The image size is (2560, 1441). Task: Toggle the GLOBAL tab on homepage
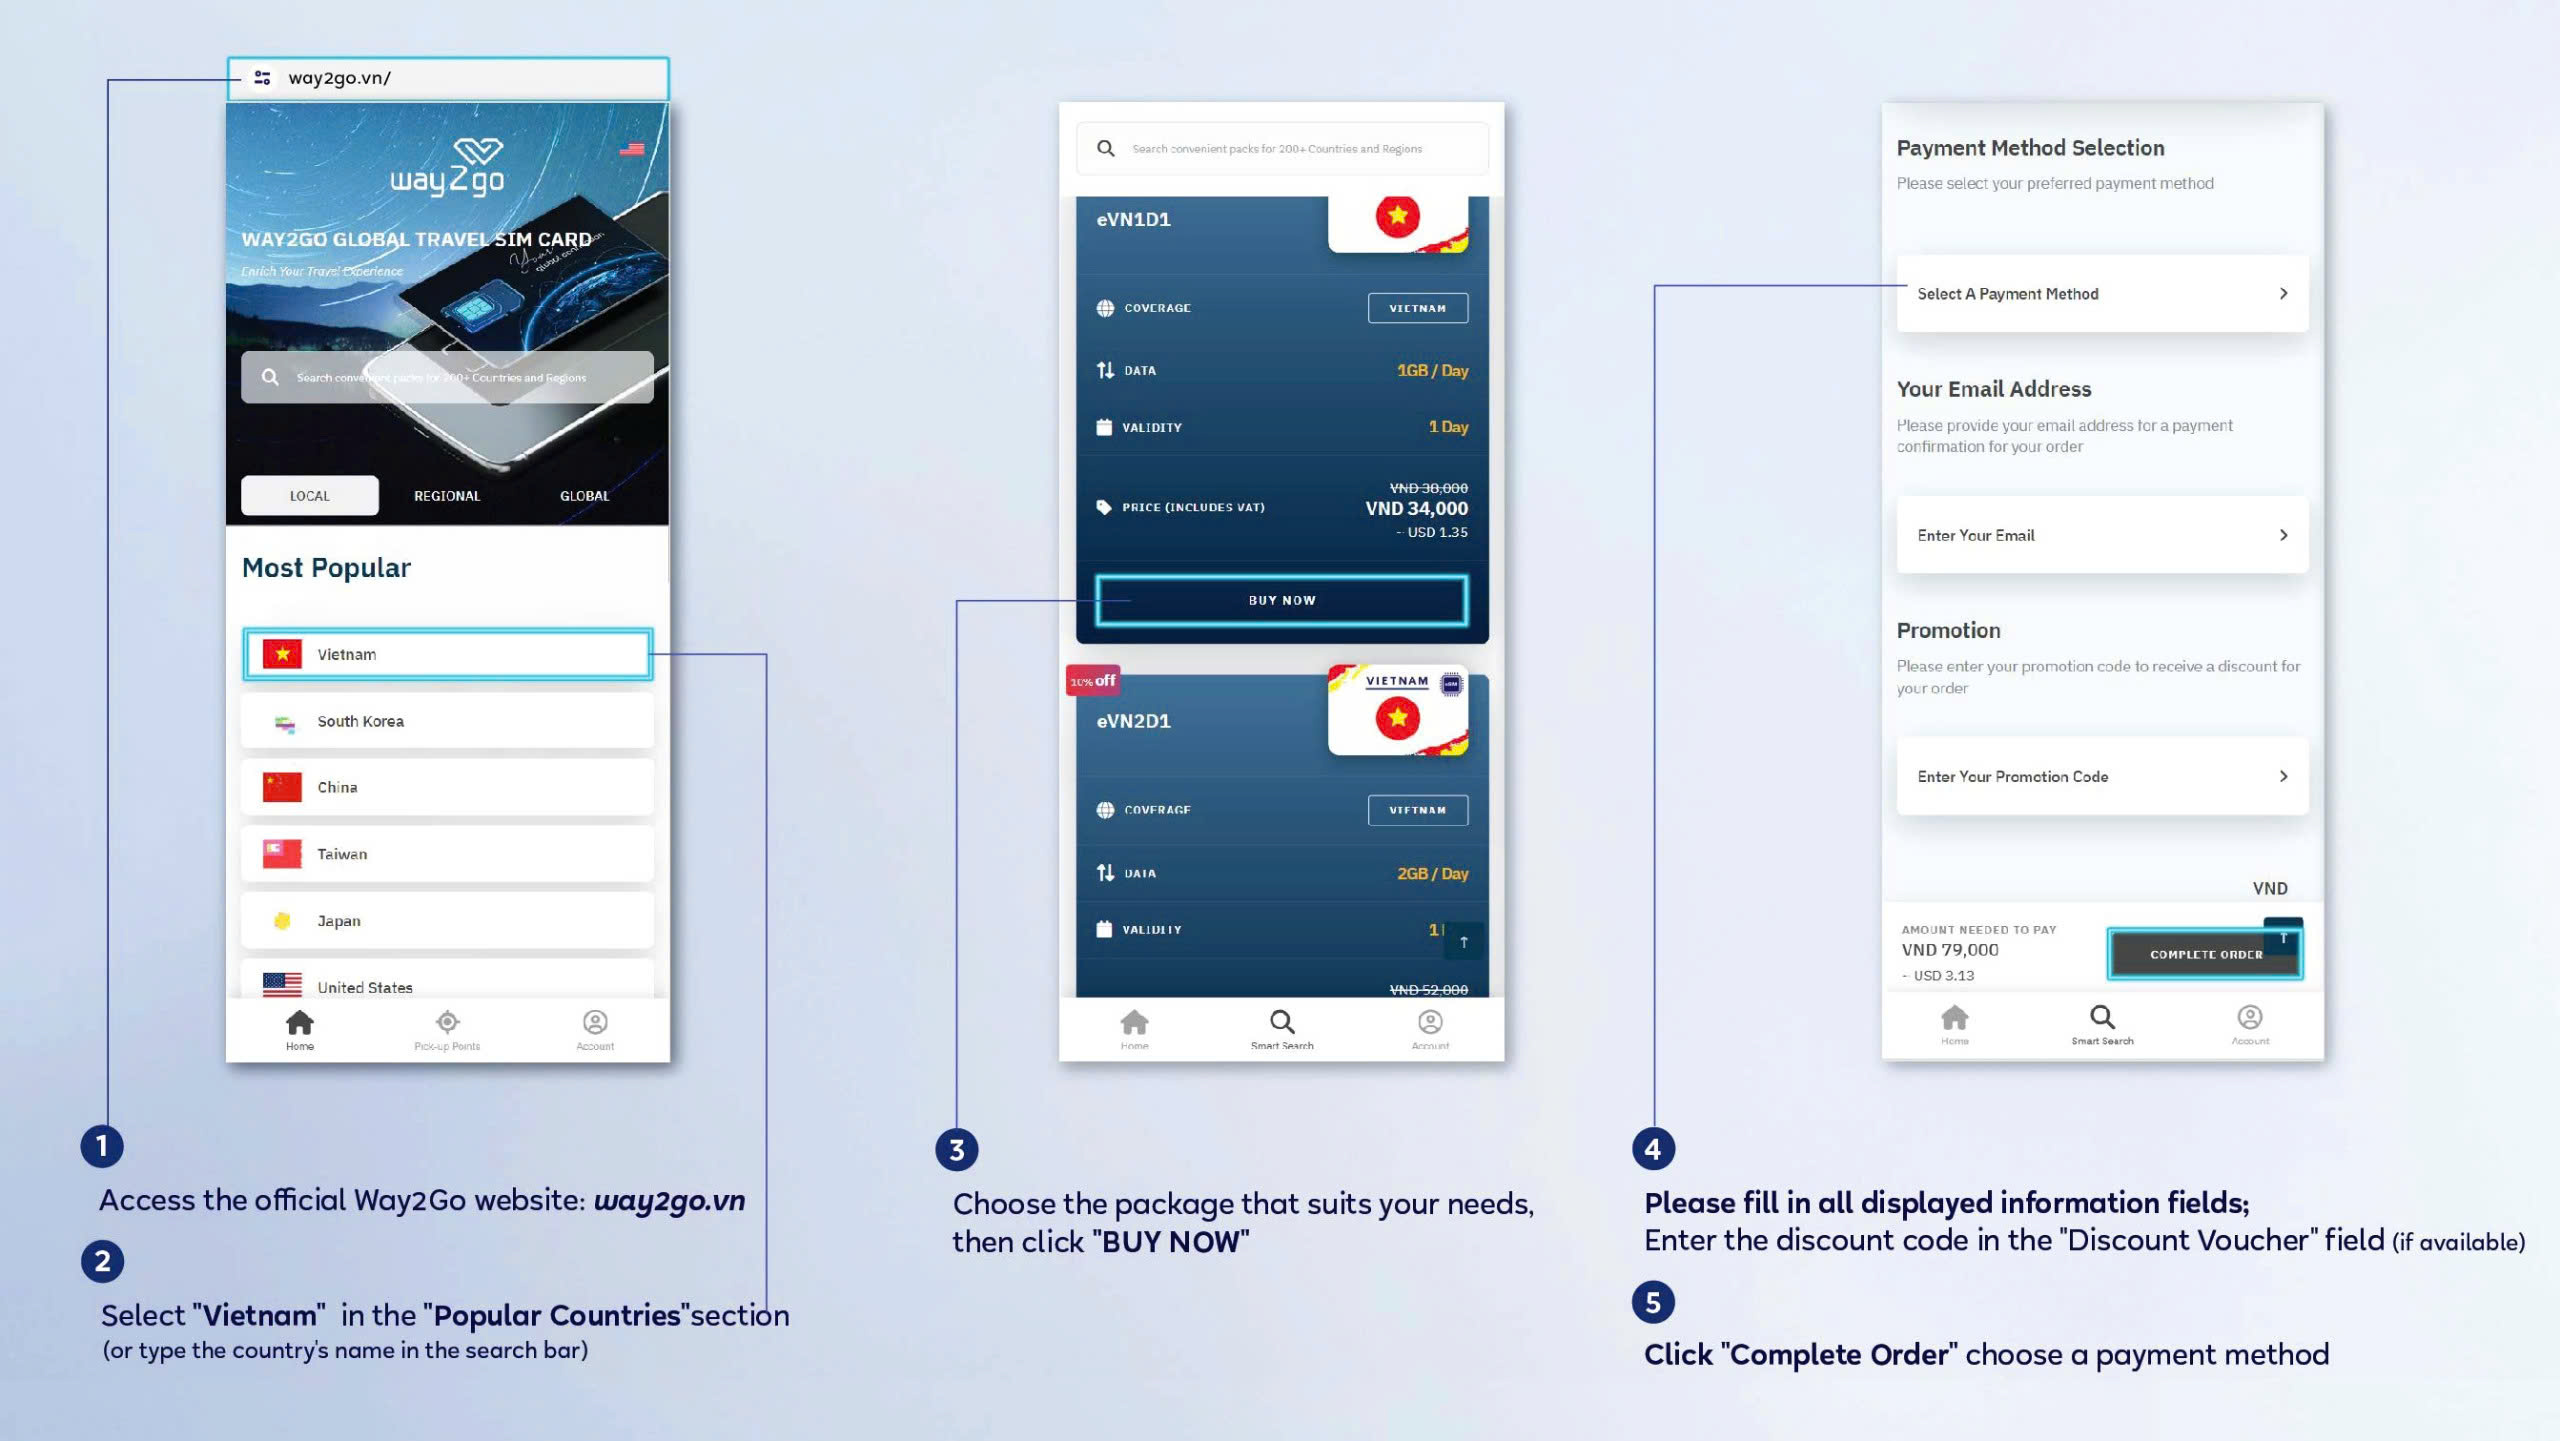(x=582, y=494)
